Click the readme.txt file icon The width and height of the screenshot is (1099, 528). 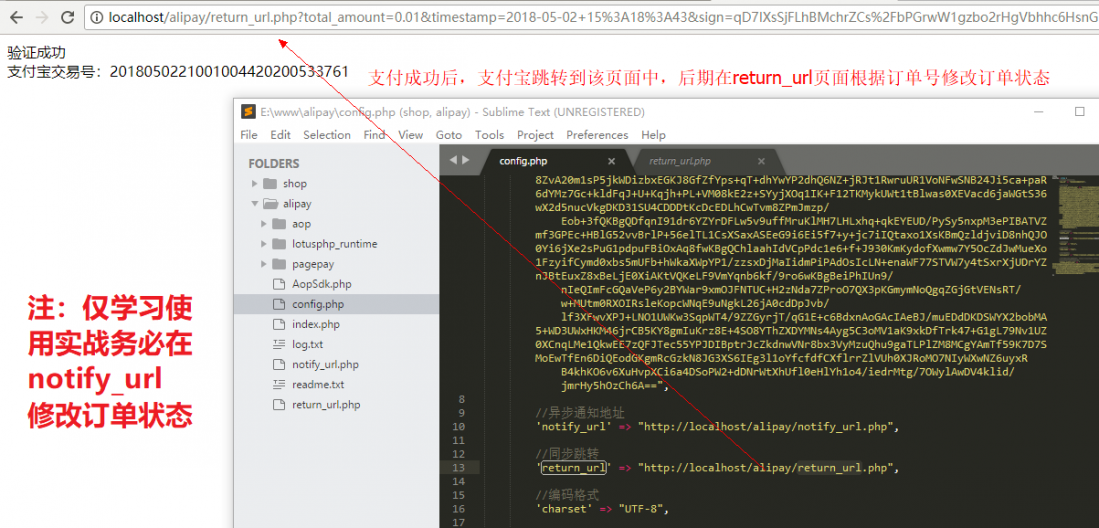click(280, 385)
